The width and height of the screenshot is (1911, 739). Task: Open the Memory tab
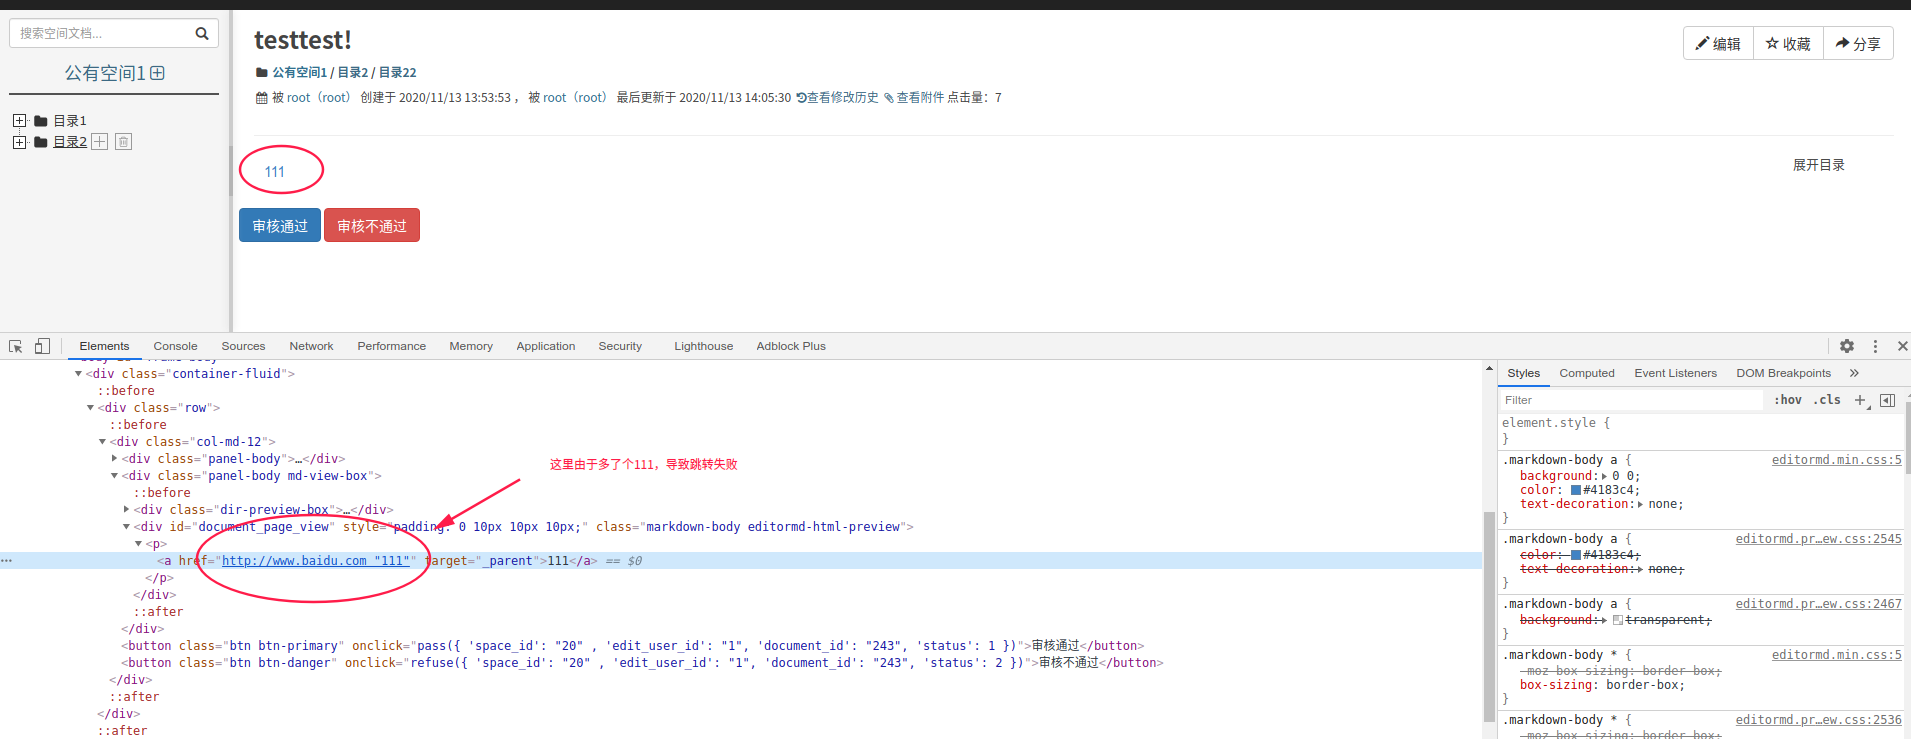click(471, 346)
